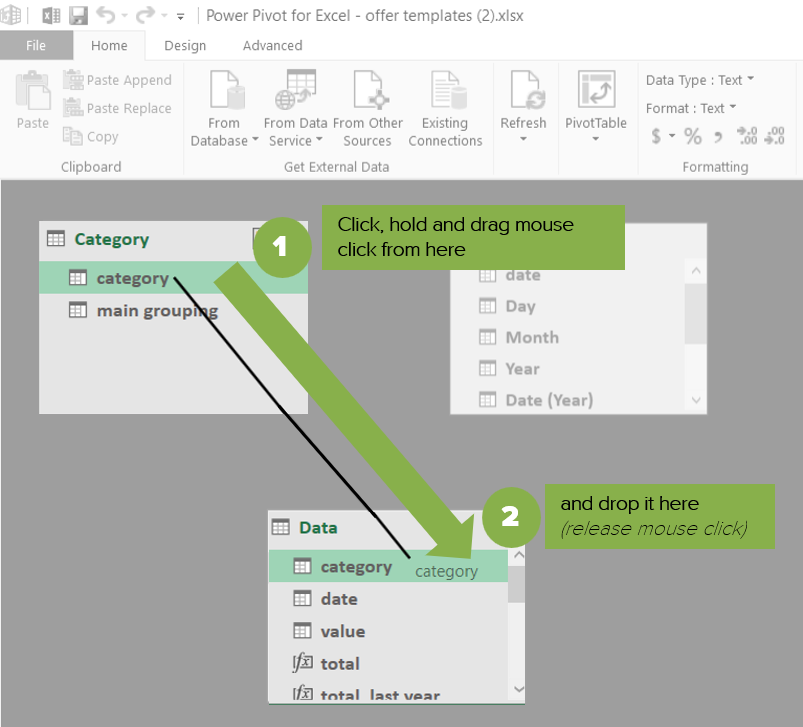Expand the currency format dropdown arrow
The height and width of the screenshot is (727, 803).
pos(672,136)
